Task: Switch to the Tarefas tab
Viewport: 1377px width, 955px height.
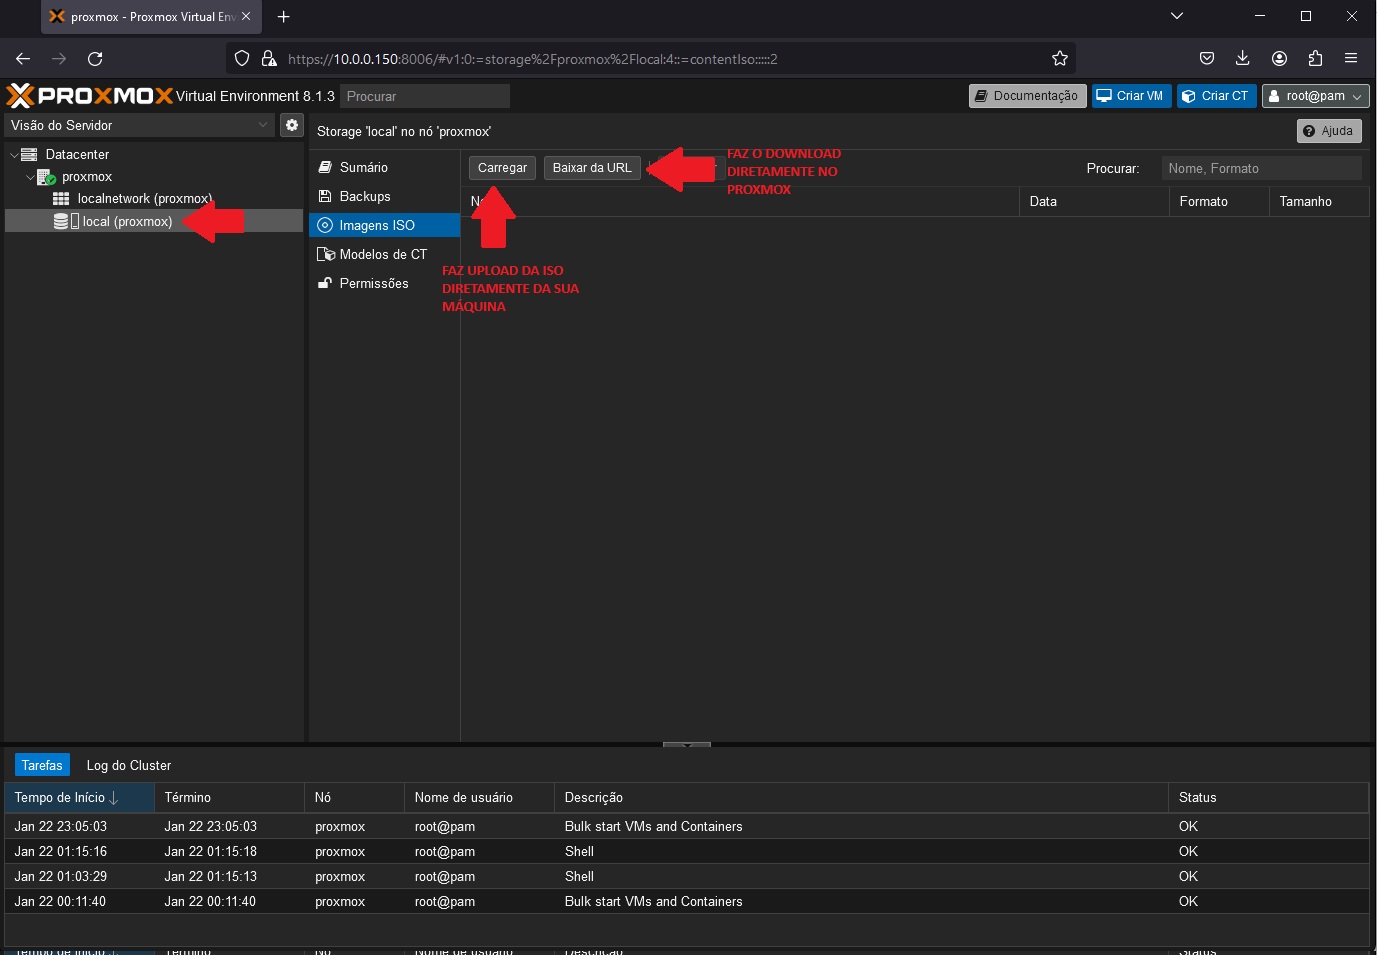Action: 42,765
